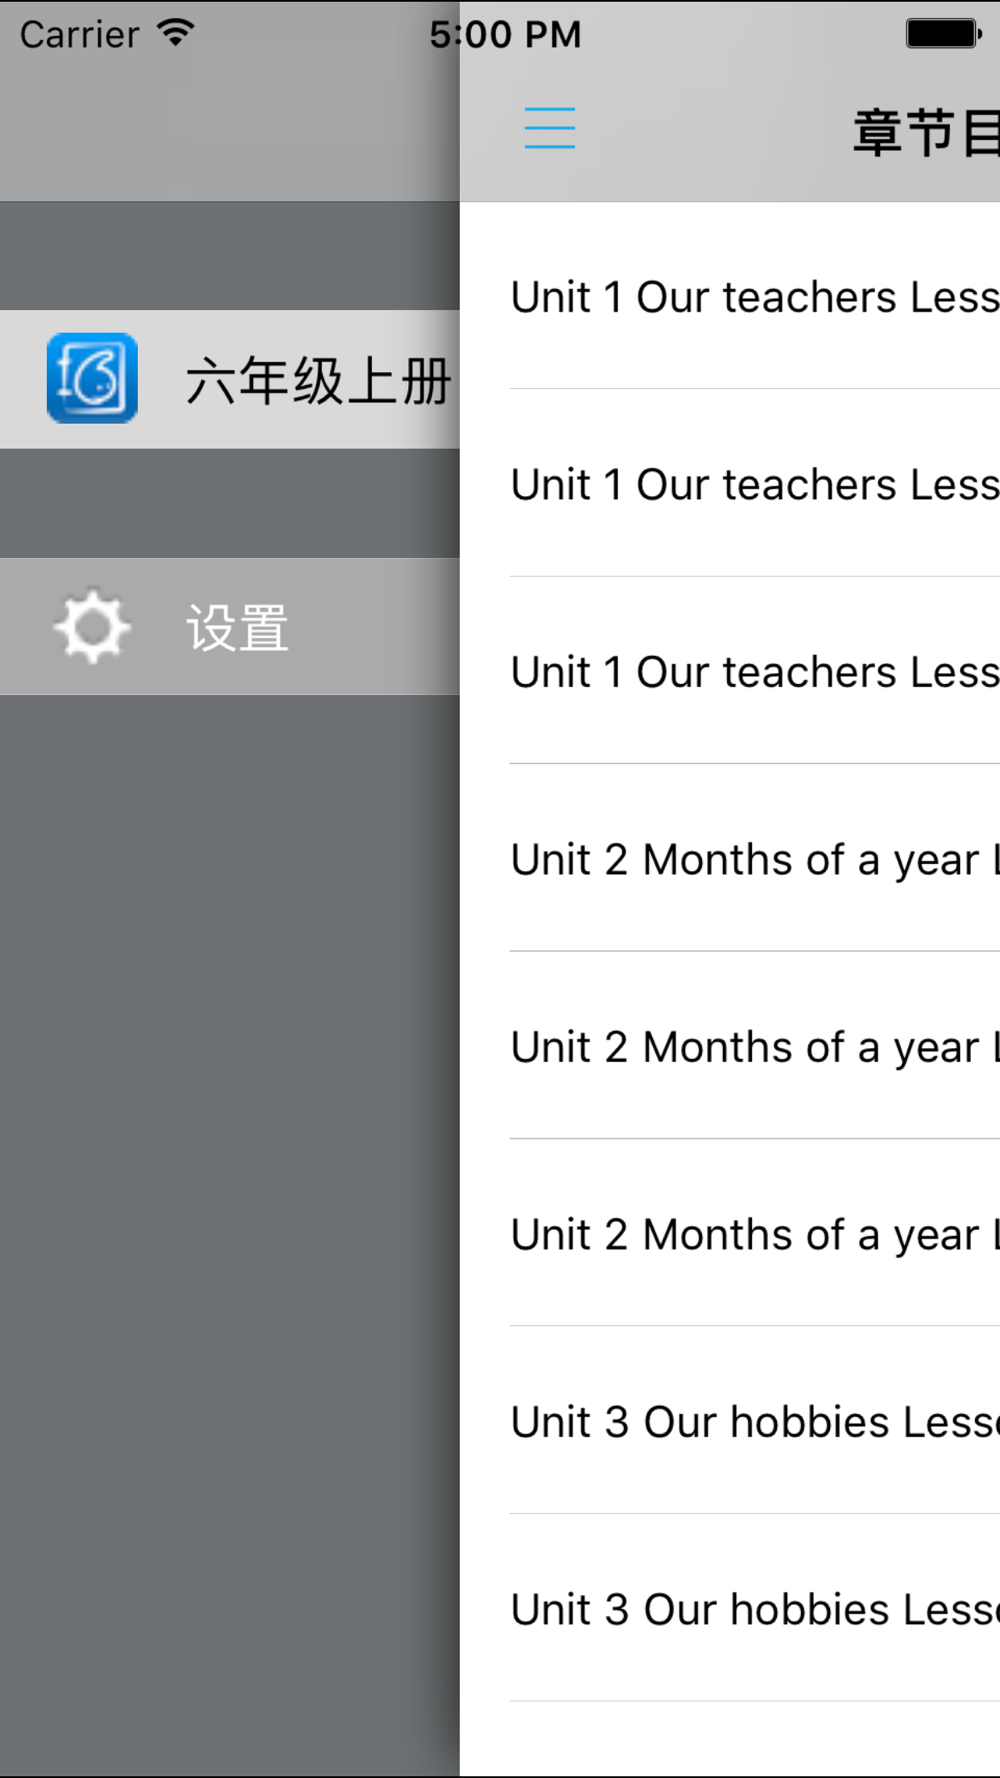The height and width of the screenshot is (1778, 1000).
Task: Open second Unit 3 Our hobbies lesson
Action: [x=755, y=1608]
